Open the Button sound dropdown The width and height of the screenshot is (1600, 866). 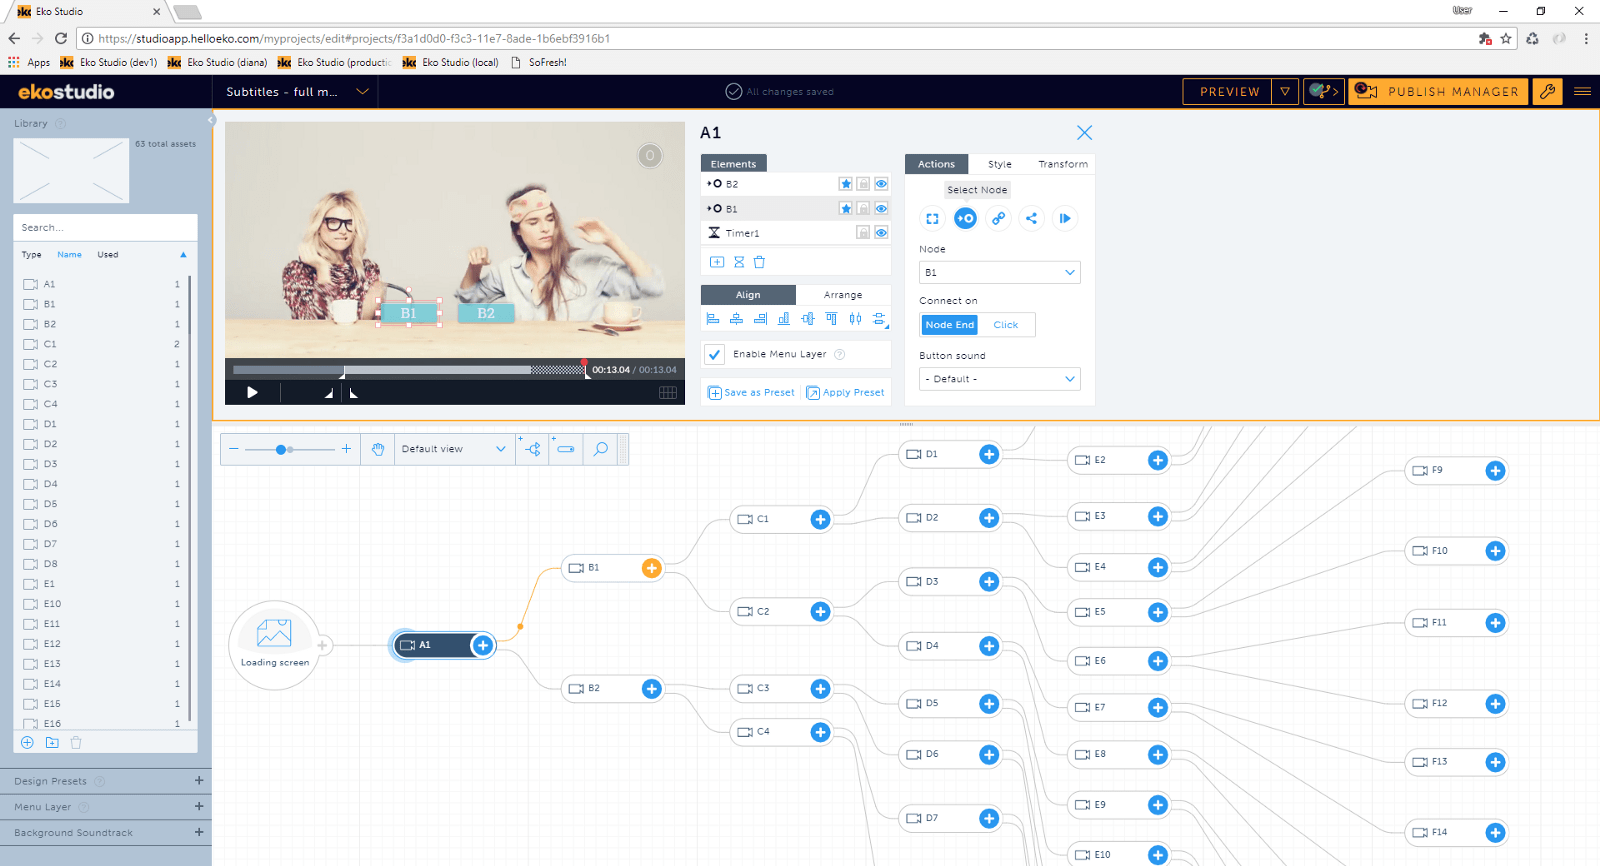[x=999, y=379]
